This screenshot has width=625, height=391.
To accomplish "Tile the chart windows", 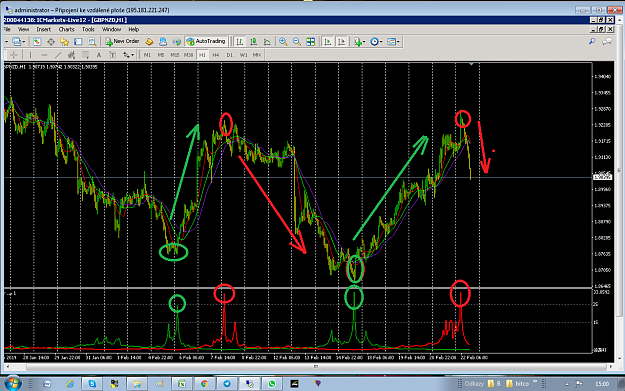I will [311, 41].
